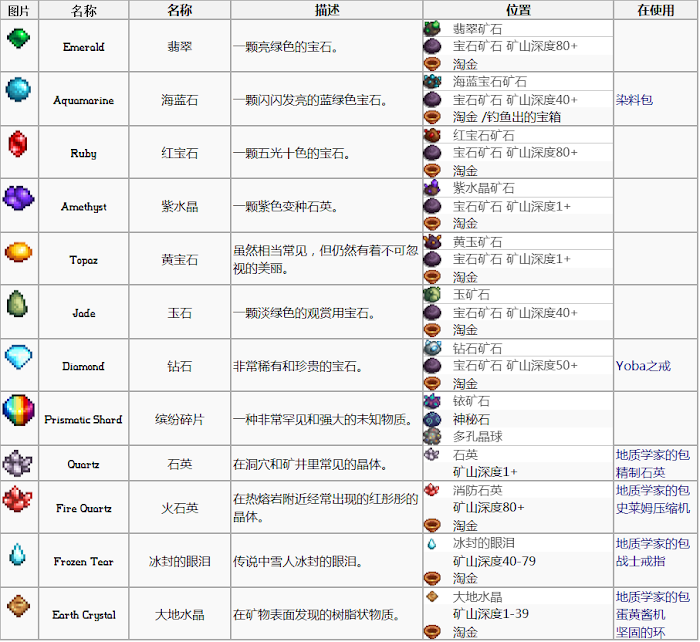Click the gem node icon beside 矿山深度50+

432,366
